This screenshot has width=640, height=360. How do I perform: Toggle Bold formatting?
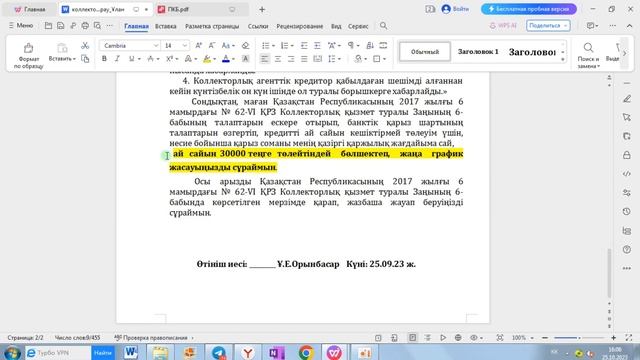104,59
